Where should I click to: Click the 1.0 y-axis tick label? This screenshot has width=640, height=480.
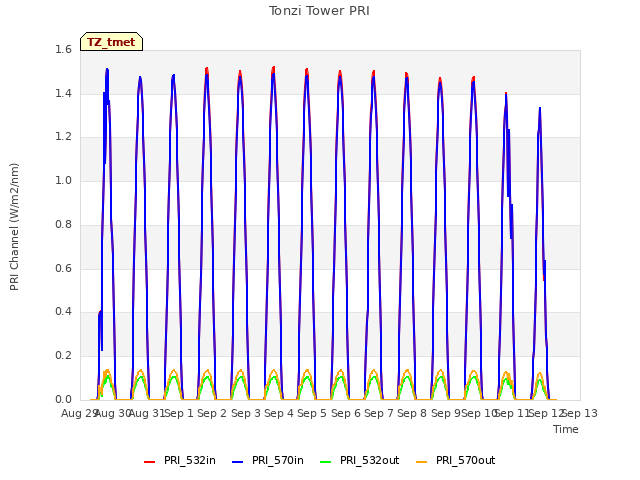(x=63, y=180)
